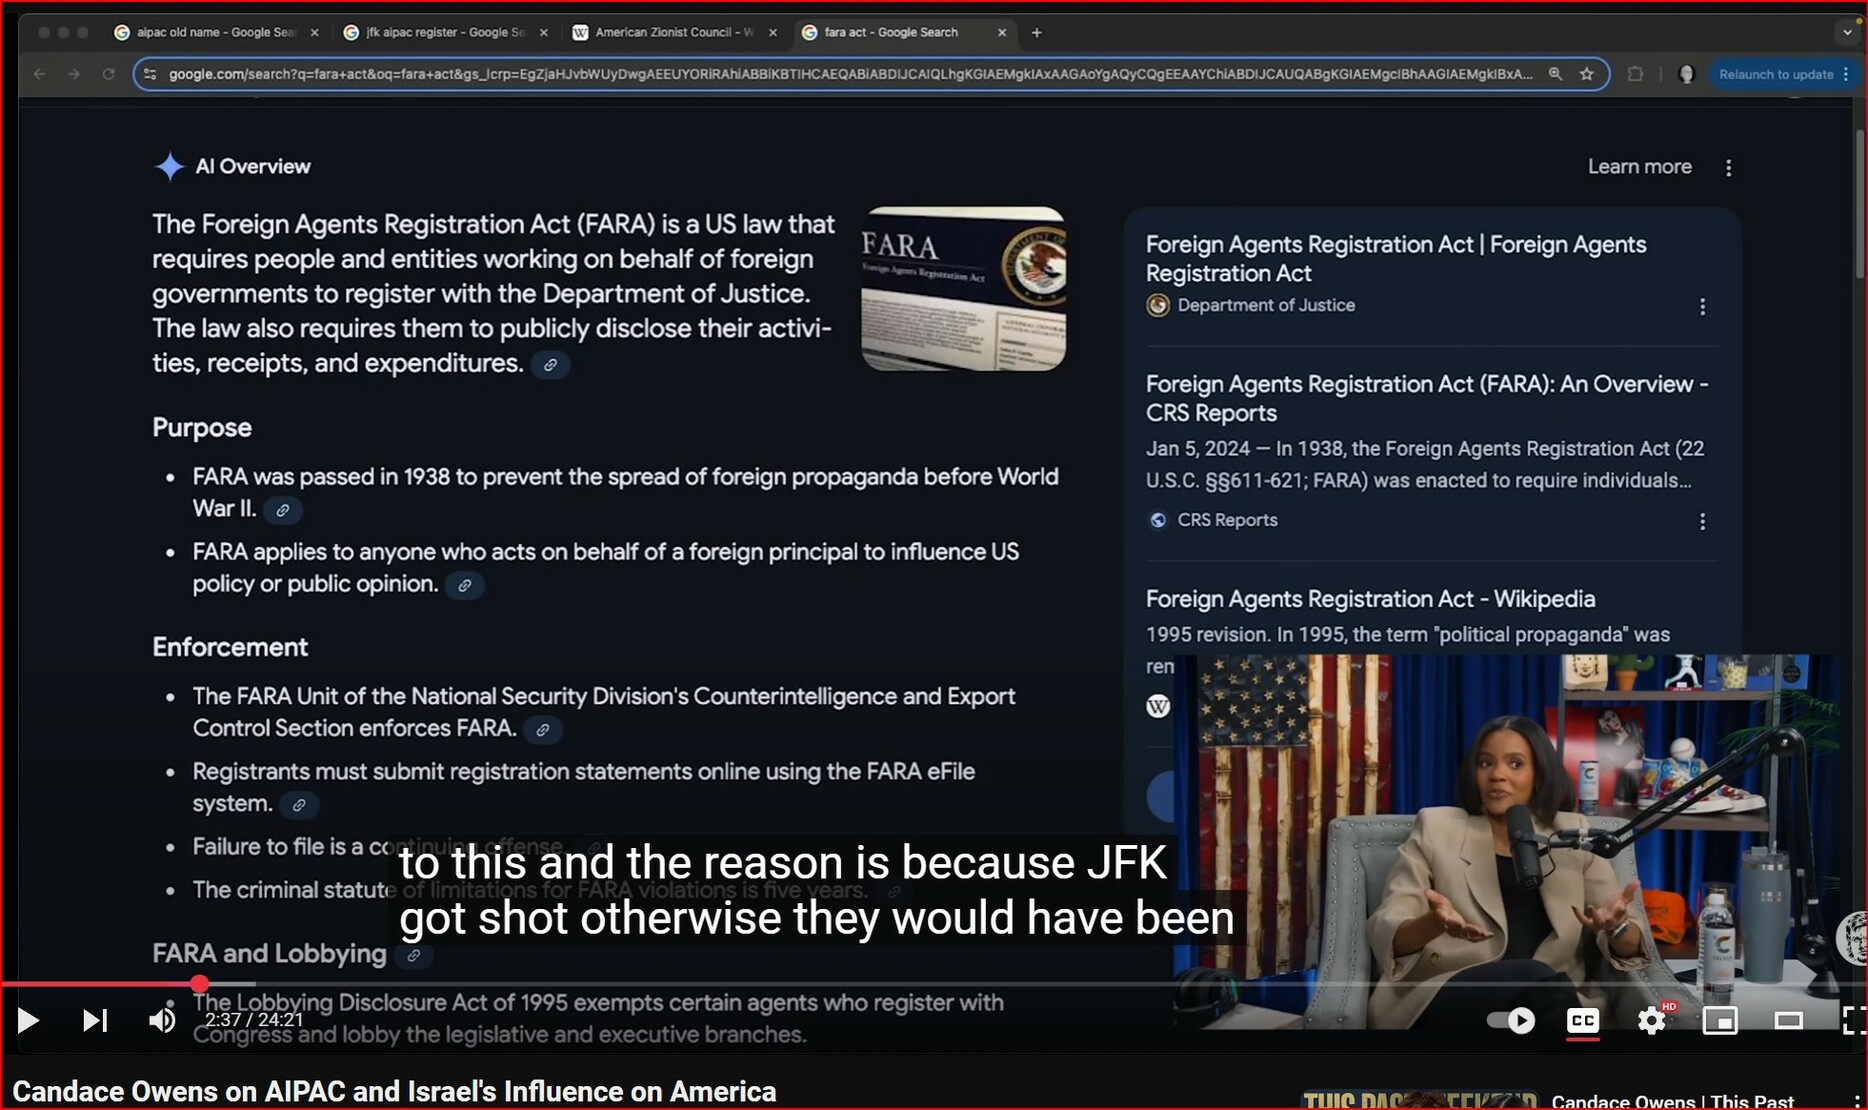Click Learn more link
Image resolution: width=1868 pixels, height=1110 pixels.
pos(1639,167)
